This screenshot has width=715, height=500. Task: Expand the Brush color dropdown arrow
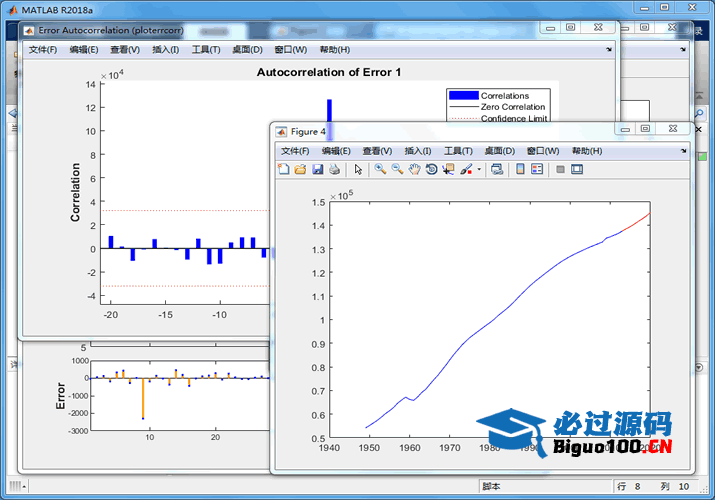479,170
